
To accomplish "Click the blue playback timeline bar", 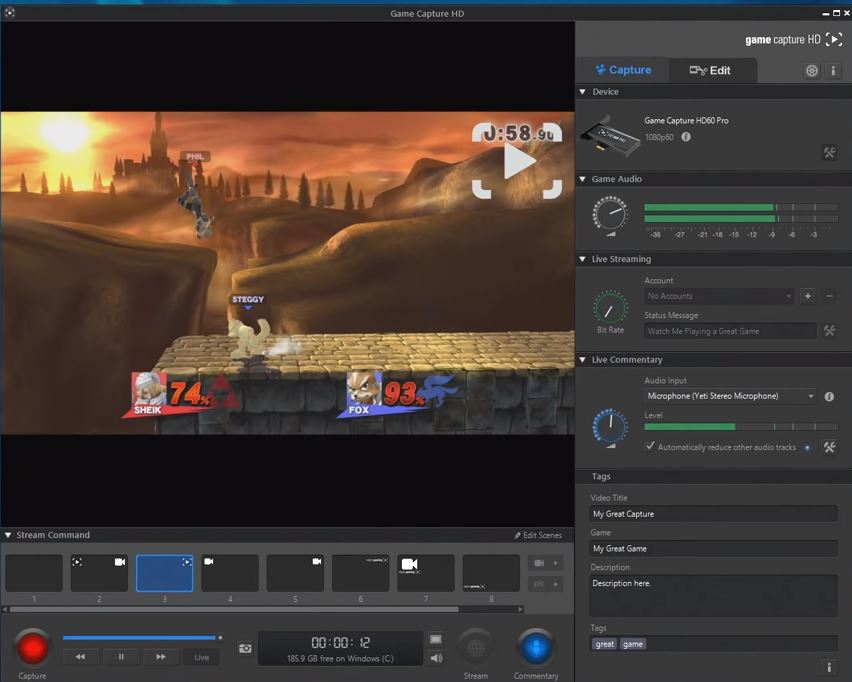I will click(x=140, y=637).
